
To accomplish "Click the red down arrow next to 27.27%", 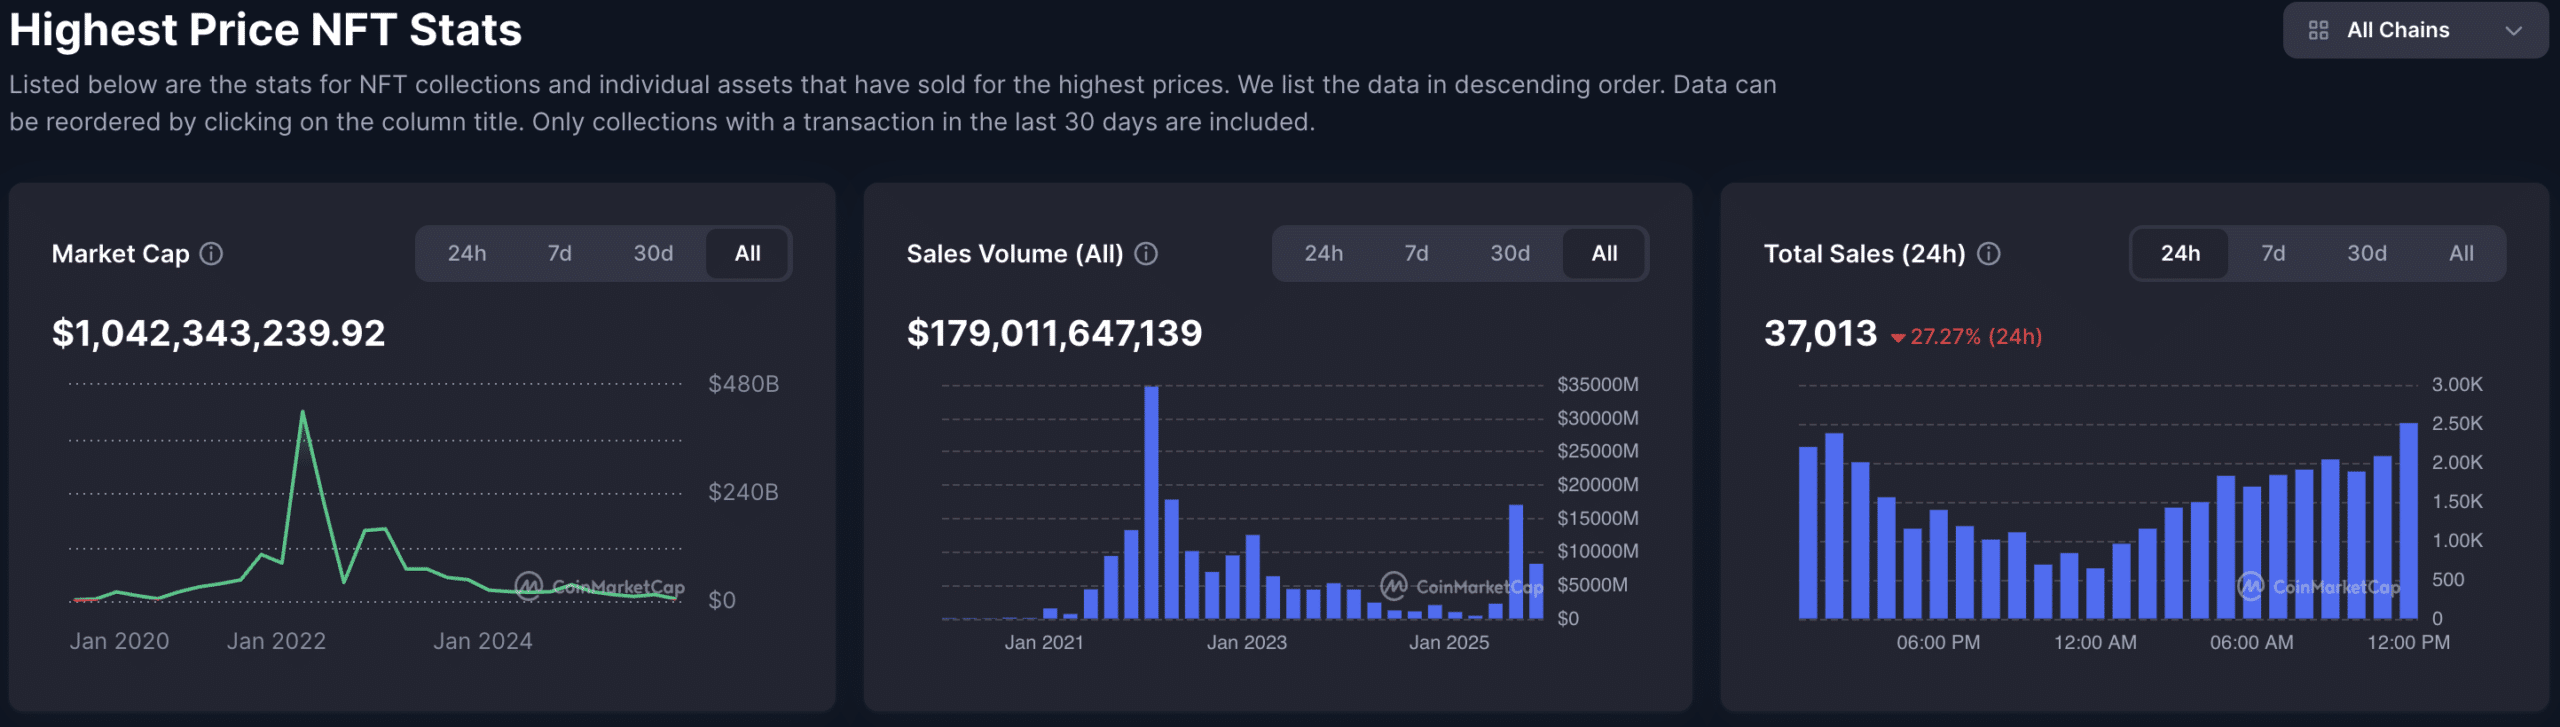I will (1897, 338).
